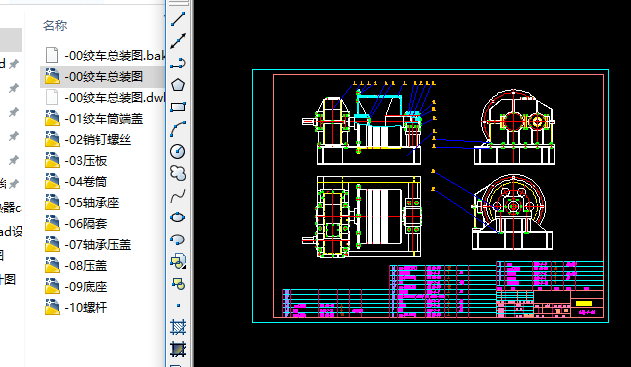This screenshot has width=631, height=367.
Task: Select the Polygon tool
Action: (x=178, y=85)
